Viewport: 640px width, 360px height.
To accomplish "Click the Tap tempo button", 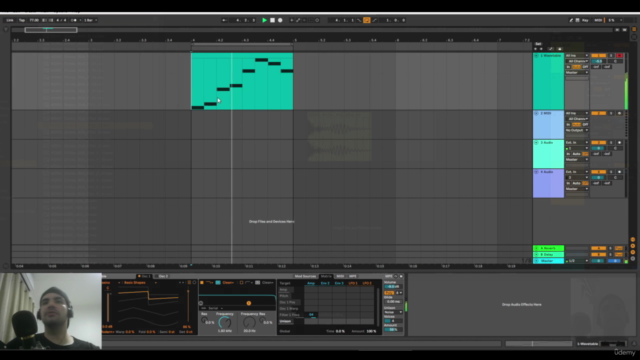I will [x=22, y=20].
